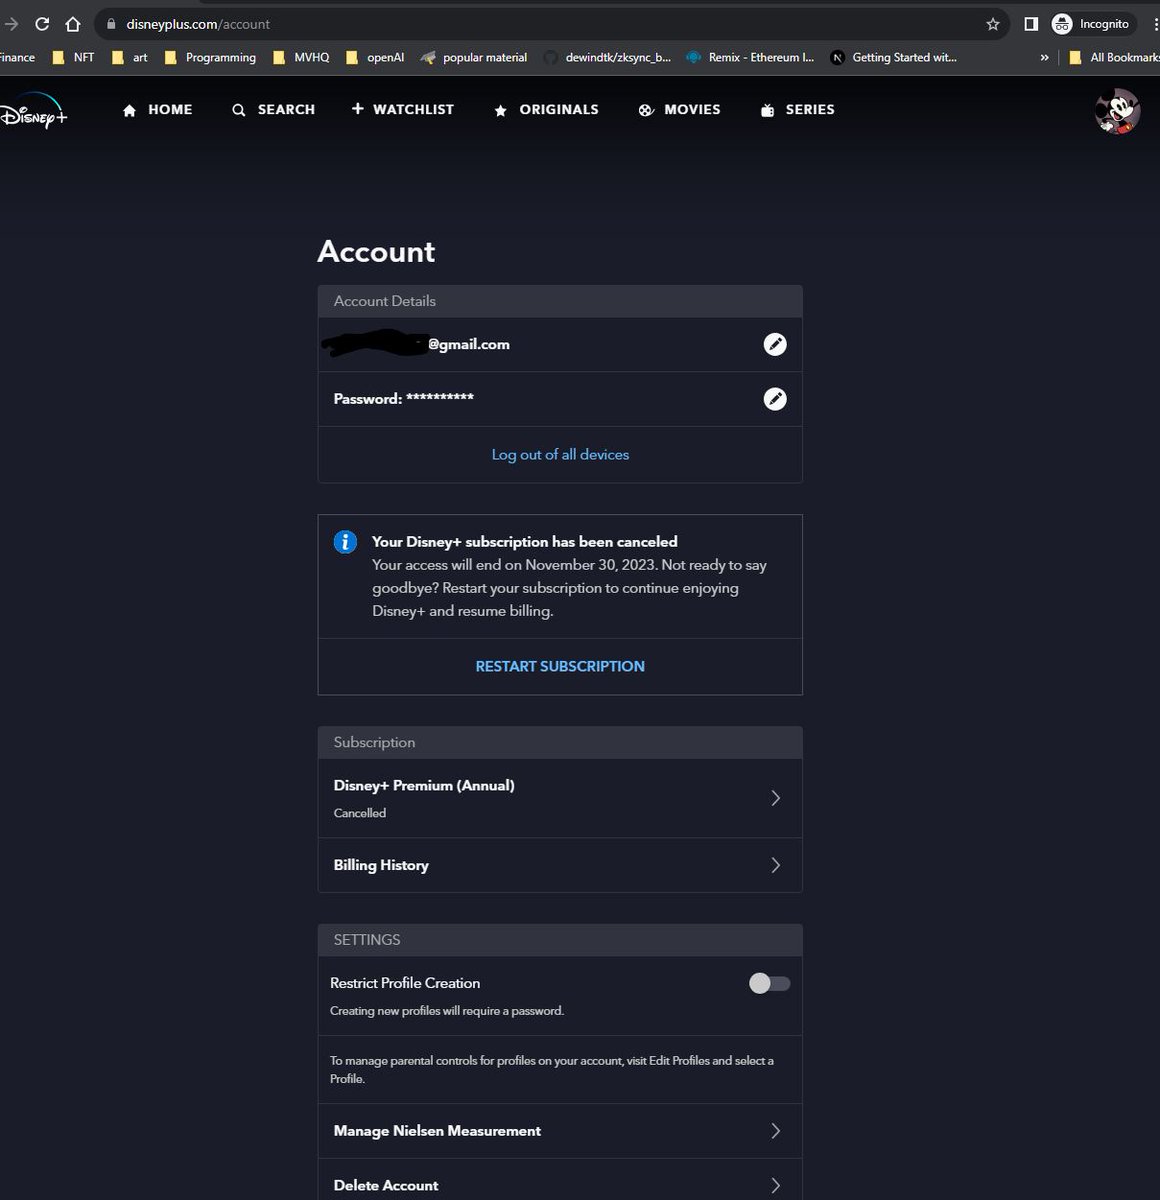Screen dimensions: 1160x1200
Task: Expand Disney+ Premium (Annual) subscription chevron
Action: tap(775, 798)
